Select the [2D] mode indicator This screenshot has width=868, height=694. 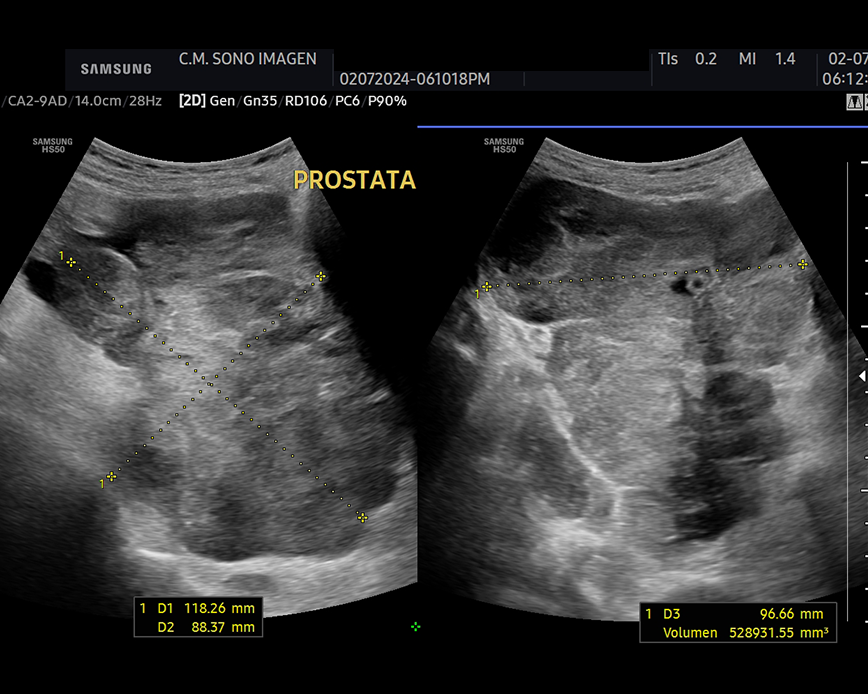pyautogui.click(x=192, y=101)
